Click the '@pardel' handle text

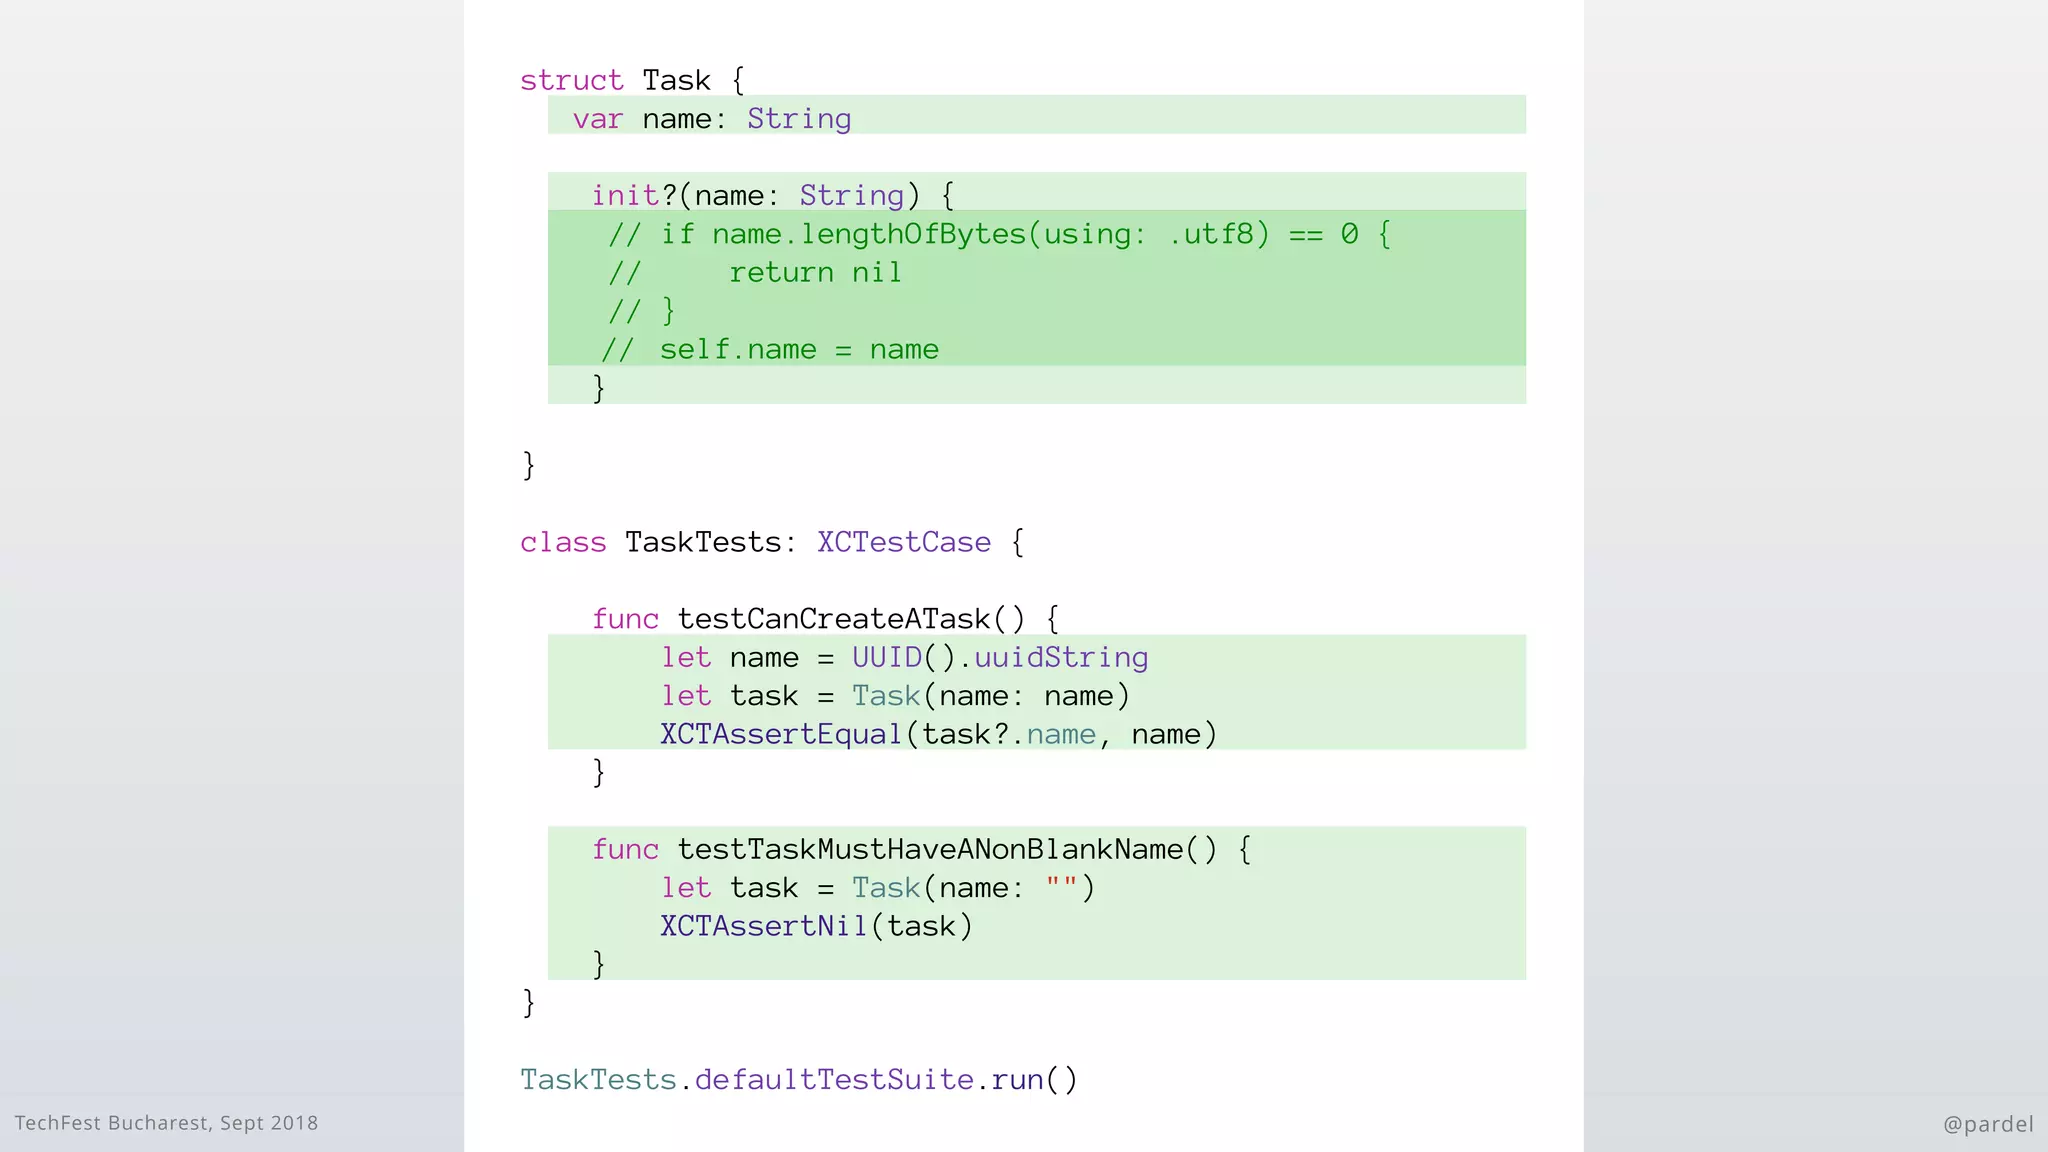point(1988,1124)
